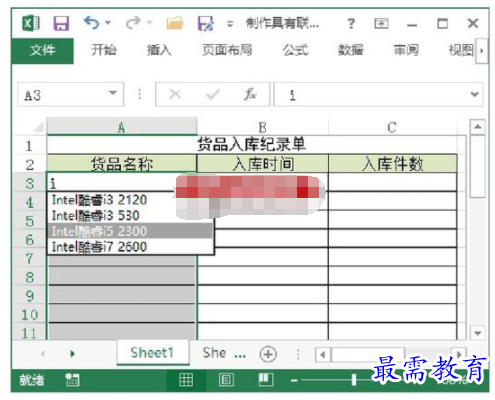Click the zoom slider handle
495x400 pixels.
354,380
